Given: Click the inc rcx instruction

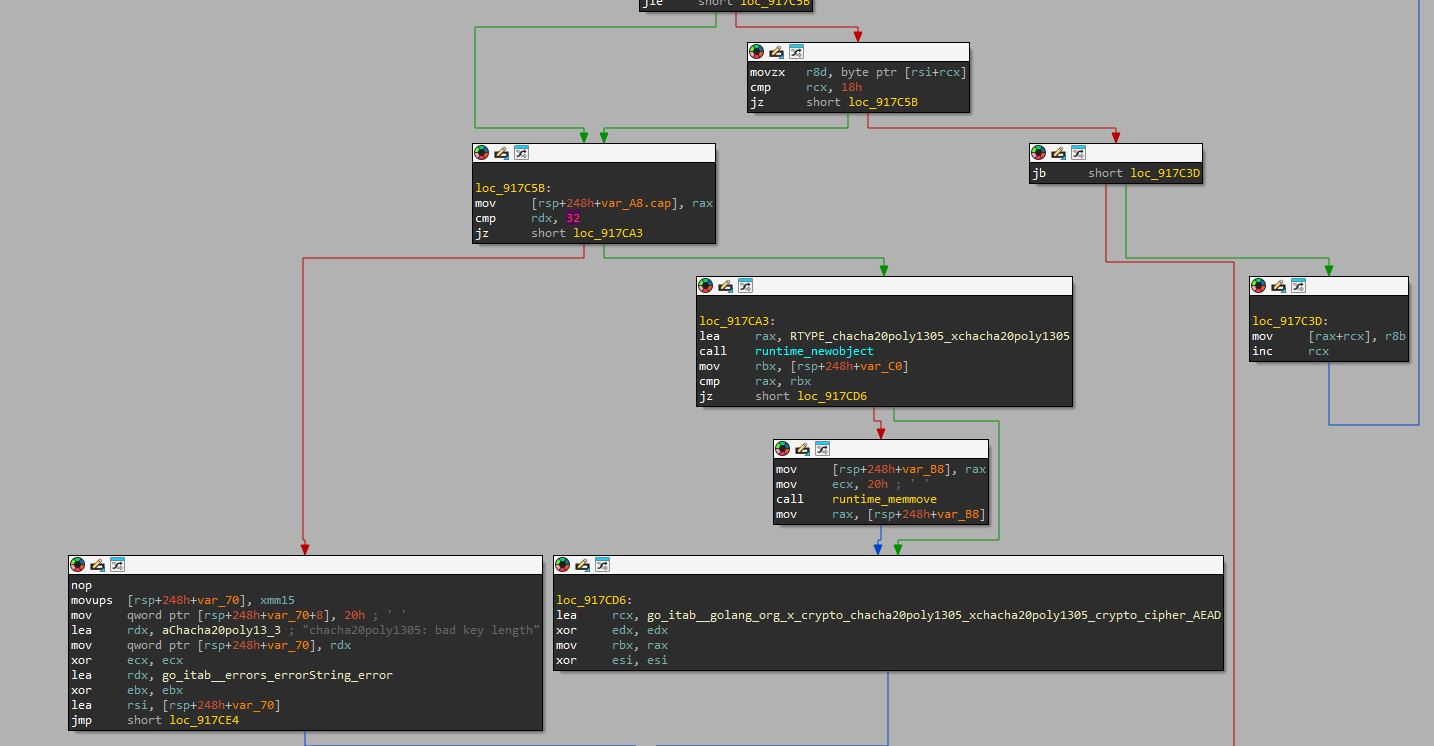Looking at the screenshot, I should [1290, 351].
